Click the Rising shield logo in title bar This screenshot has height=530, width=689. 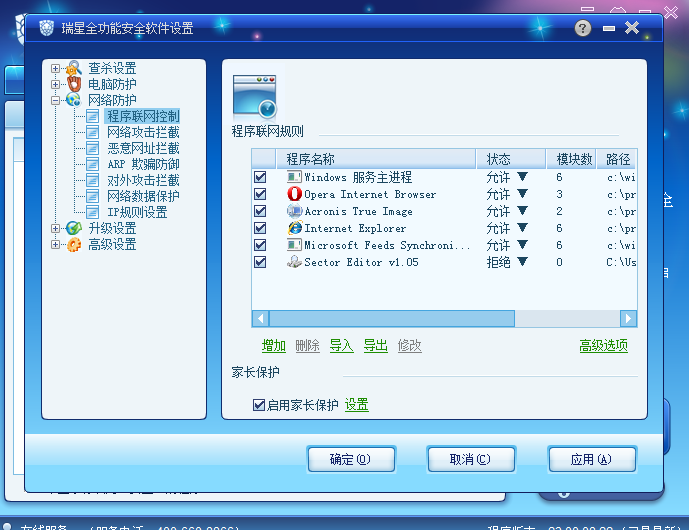47,28
